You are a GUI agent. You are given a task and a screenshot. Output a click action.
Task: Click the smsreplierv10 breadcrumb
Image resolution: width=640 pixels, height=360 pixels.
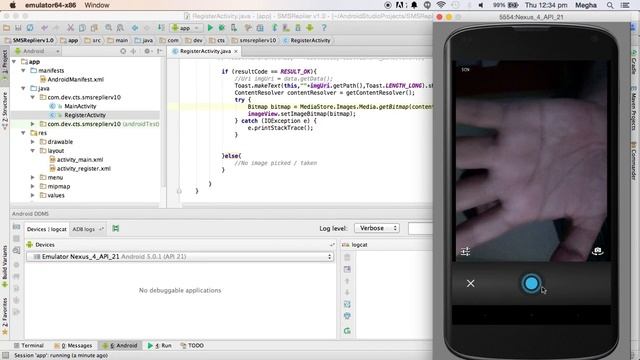254,40
